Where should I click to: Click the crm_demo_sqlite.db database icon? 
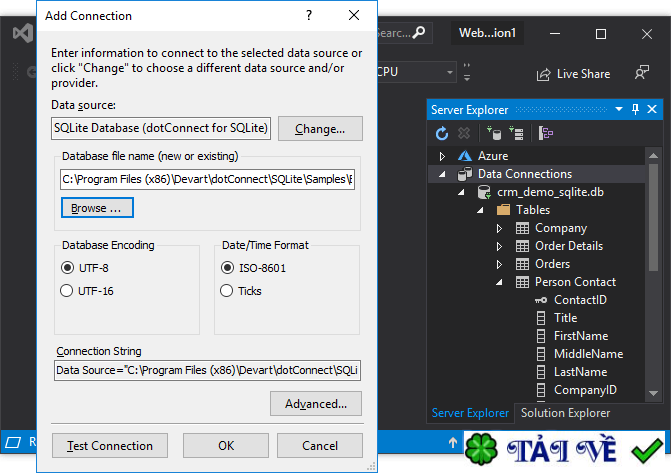click(x=484, y=192)
